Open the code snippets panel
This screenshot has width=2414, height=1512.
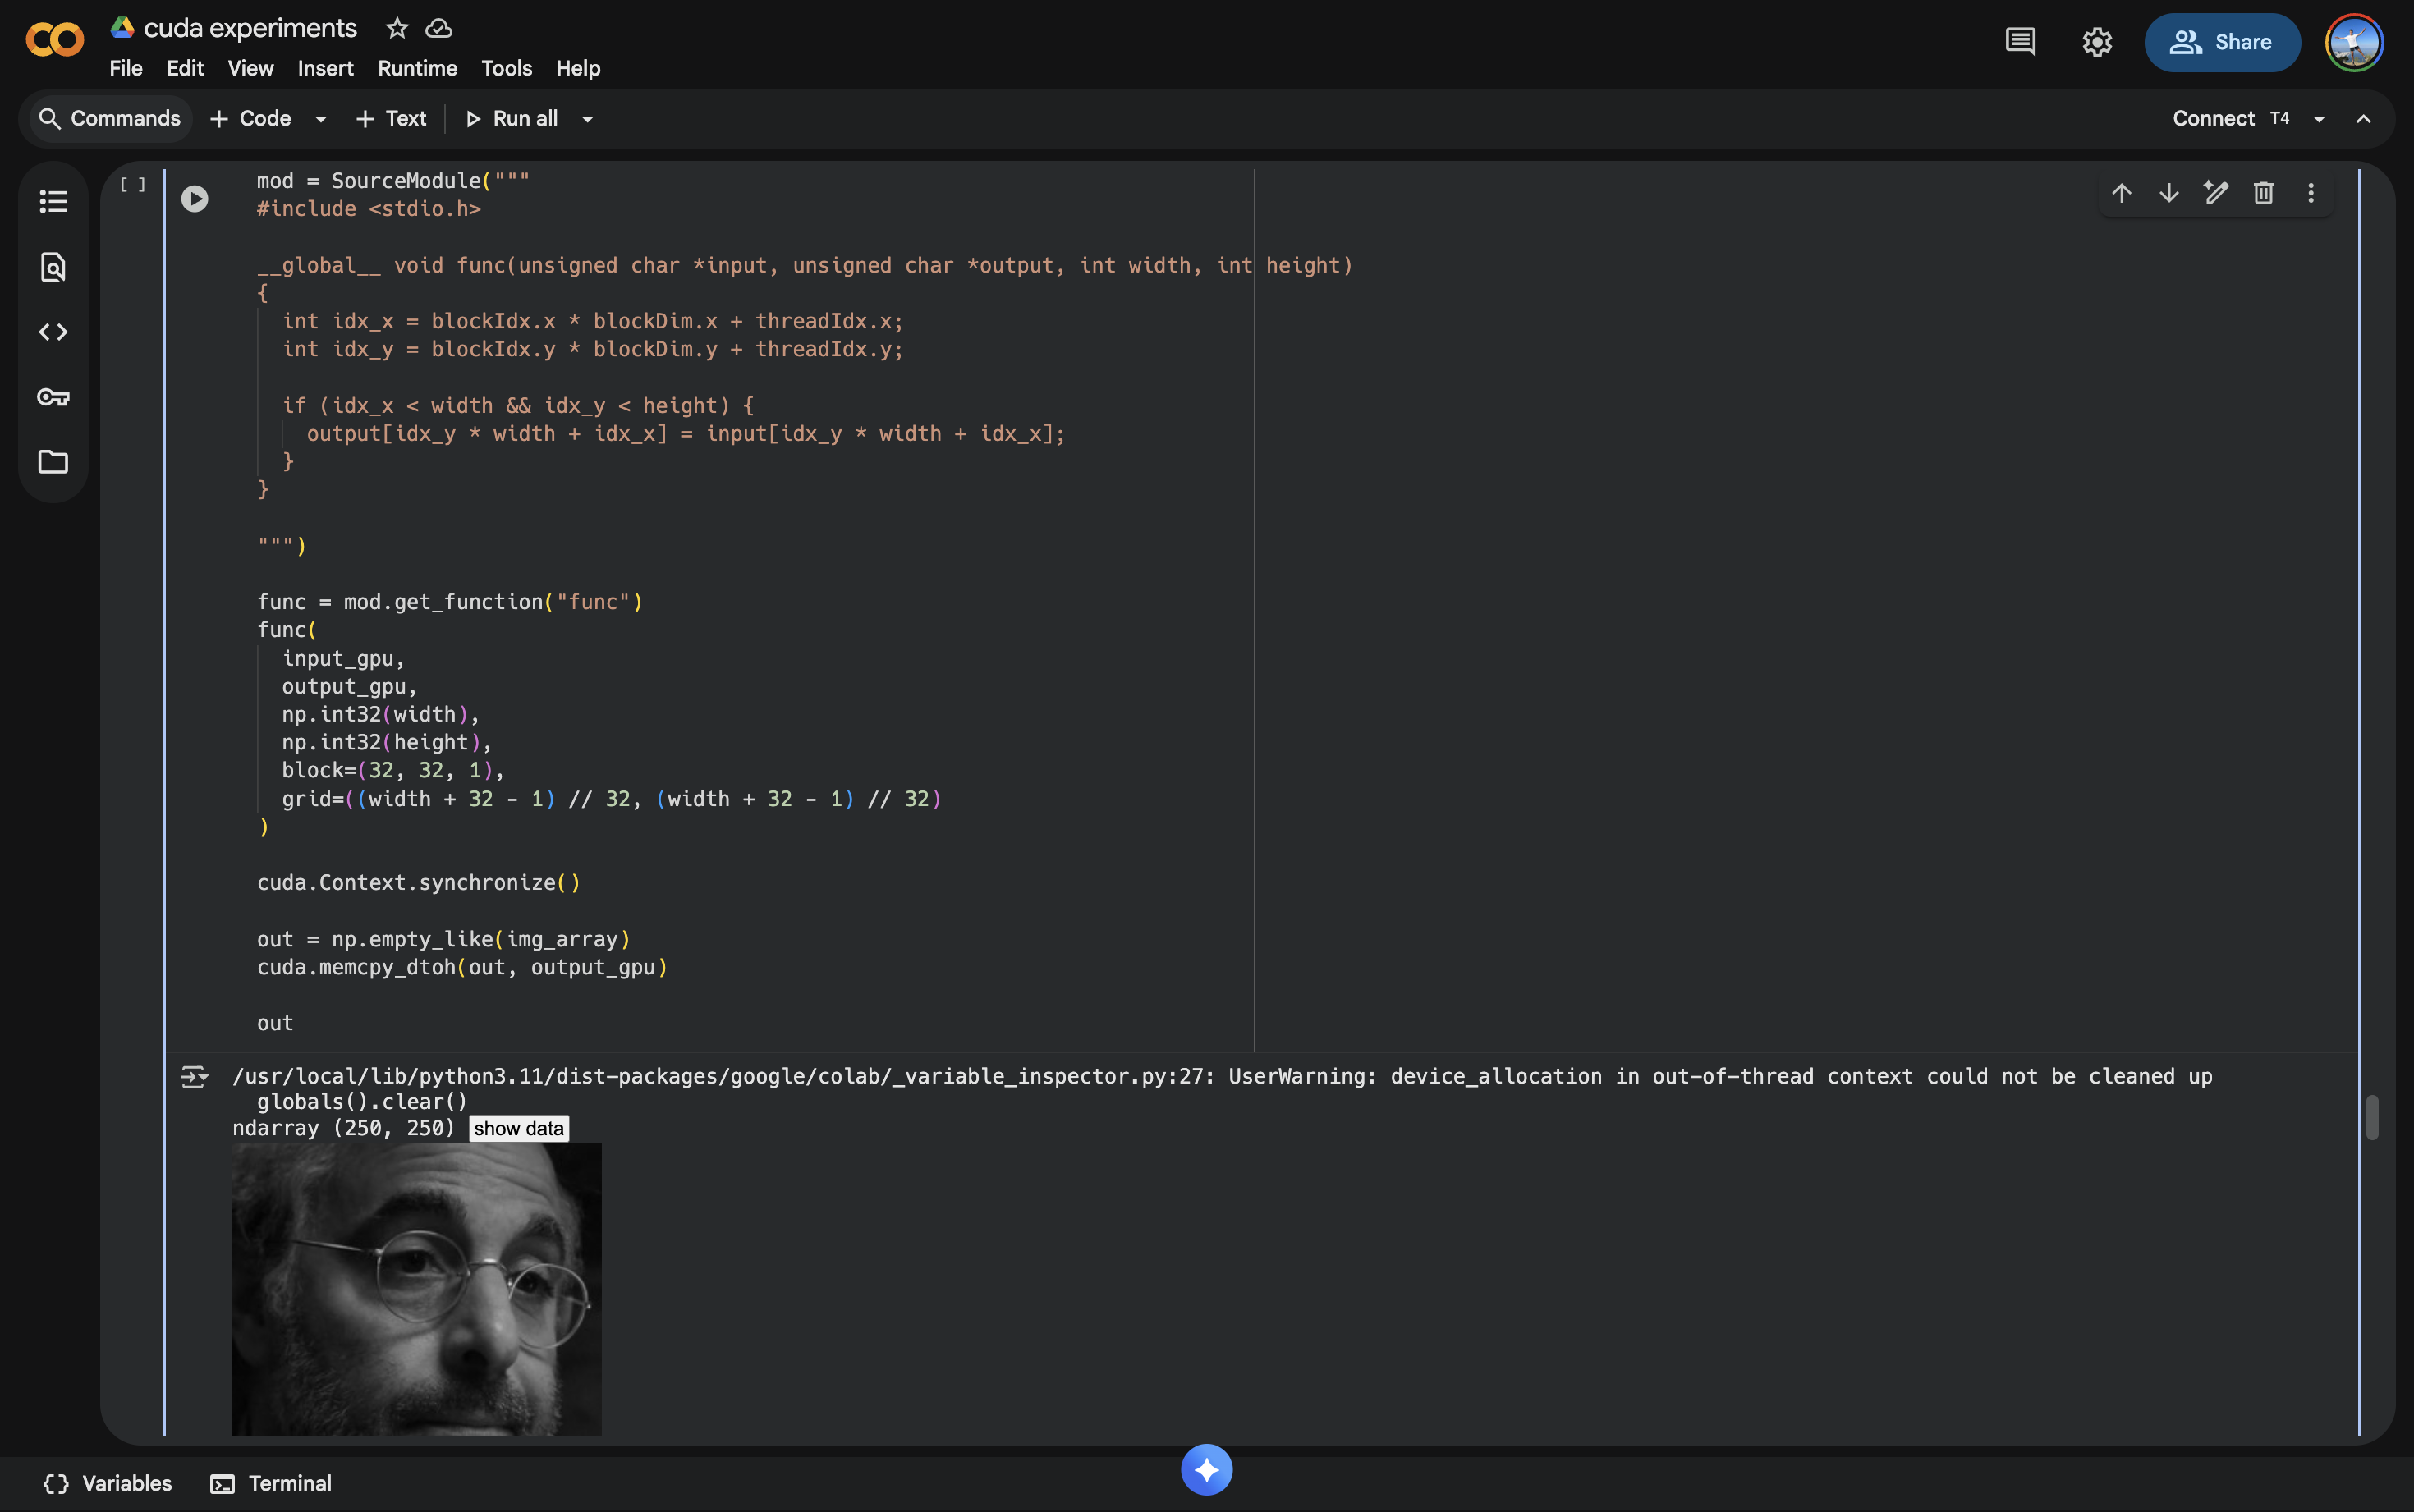[53, 332]
